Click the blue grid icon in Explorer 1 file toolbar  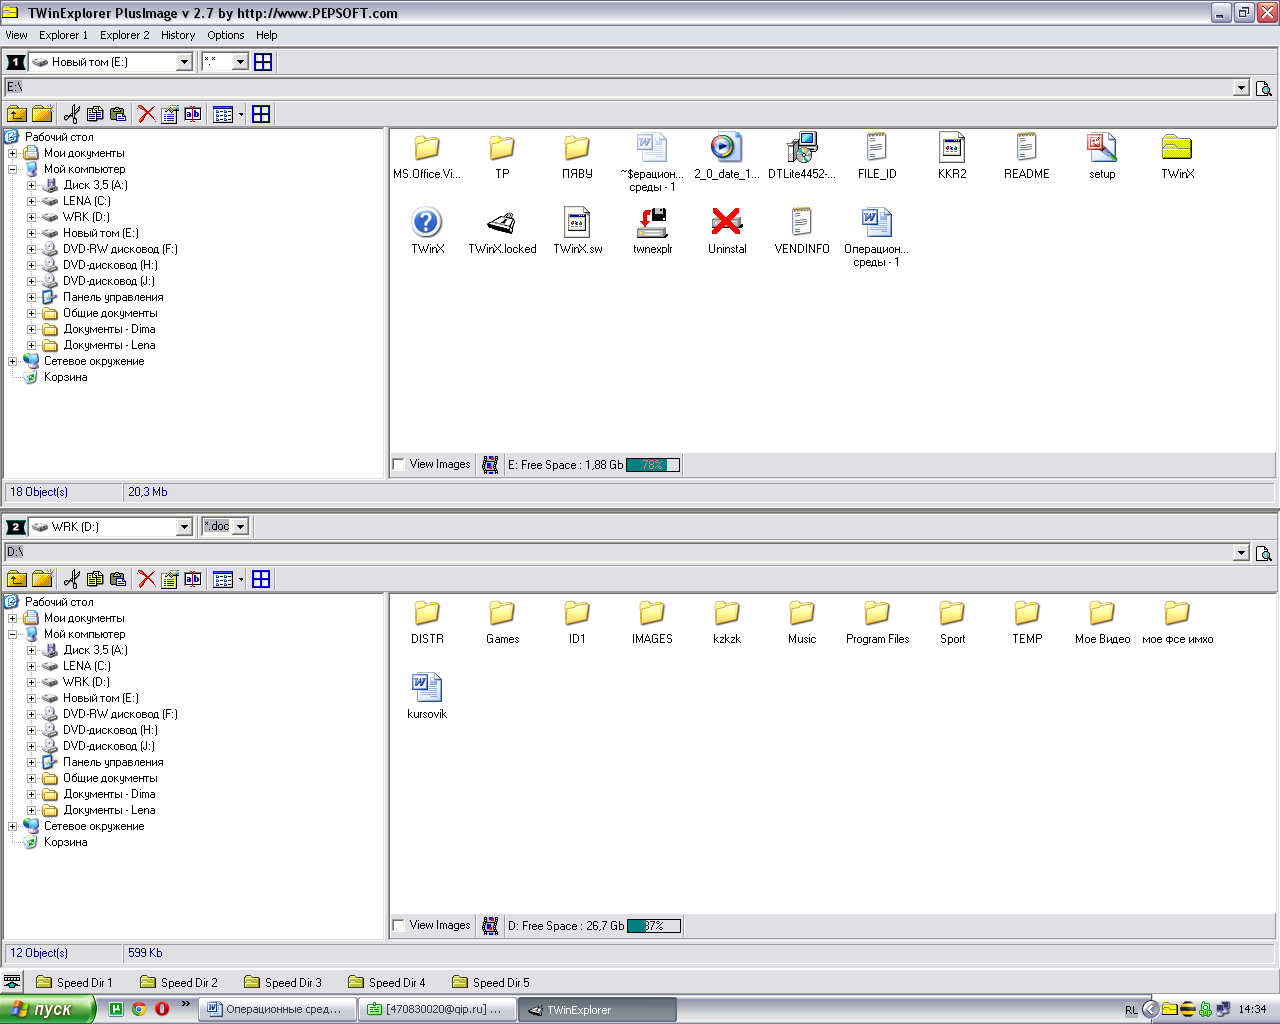pos(261,114)
